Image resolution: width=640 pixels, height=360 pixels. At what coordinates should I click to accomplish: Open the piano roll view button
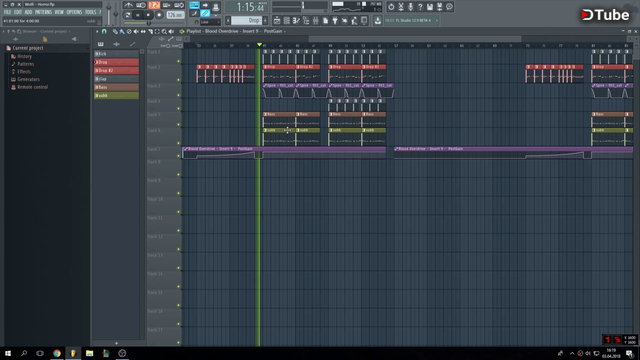pyautogui.click(x=296, y=20)
